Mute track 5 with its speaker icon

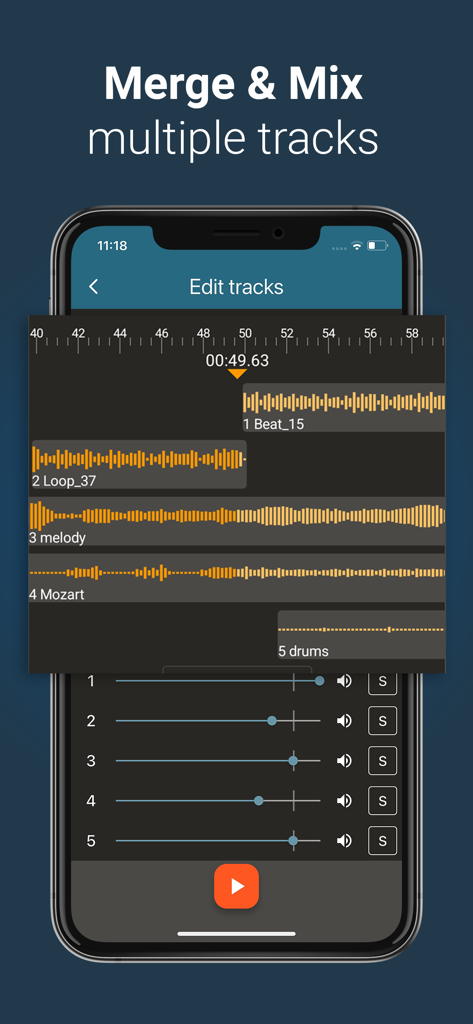pyautogui.click(x=344, y=840)
